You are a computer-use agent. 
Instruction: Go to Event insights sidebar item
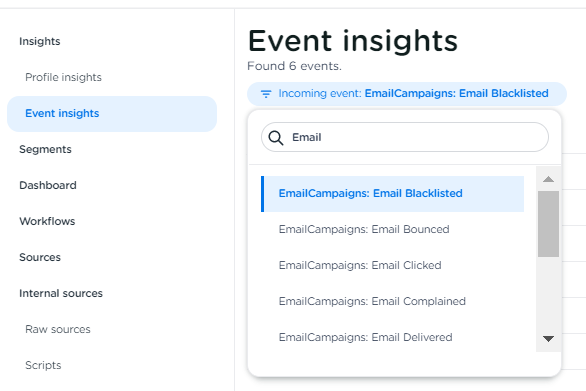[x=112, y=114]
